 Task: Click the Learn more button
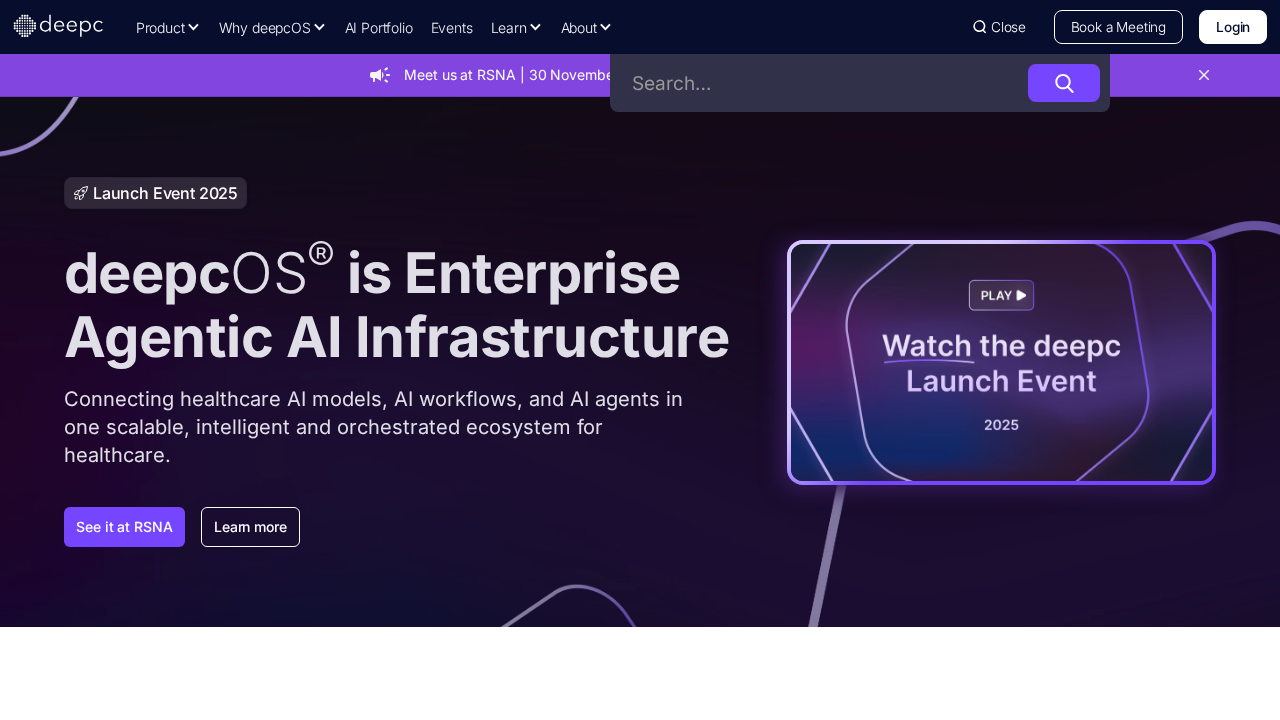250,527
